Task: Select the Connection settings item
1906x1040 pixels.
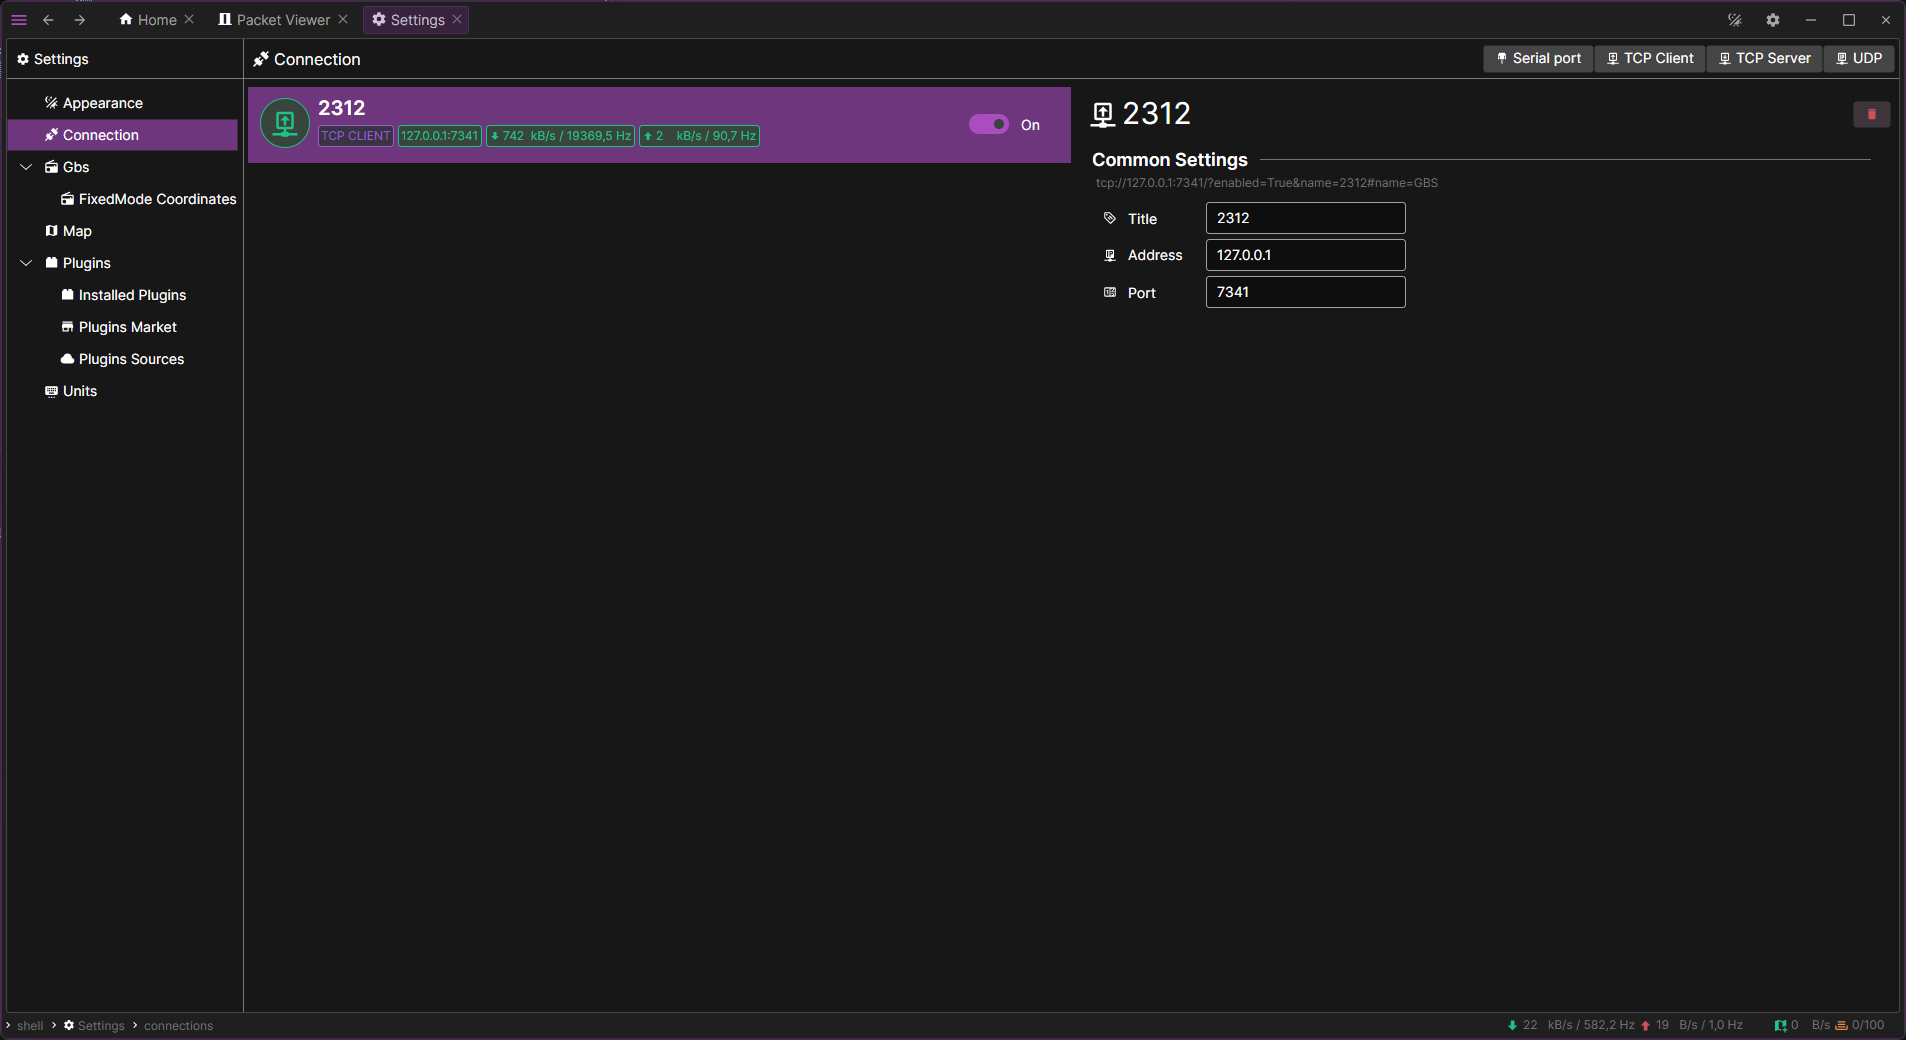Action: (123, 135)
